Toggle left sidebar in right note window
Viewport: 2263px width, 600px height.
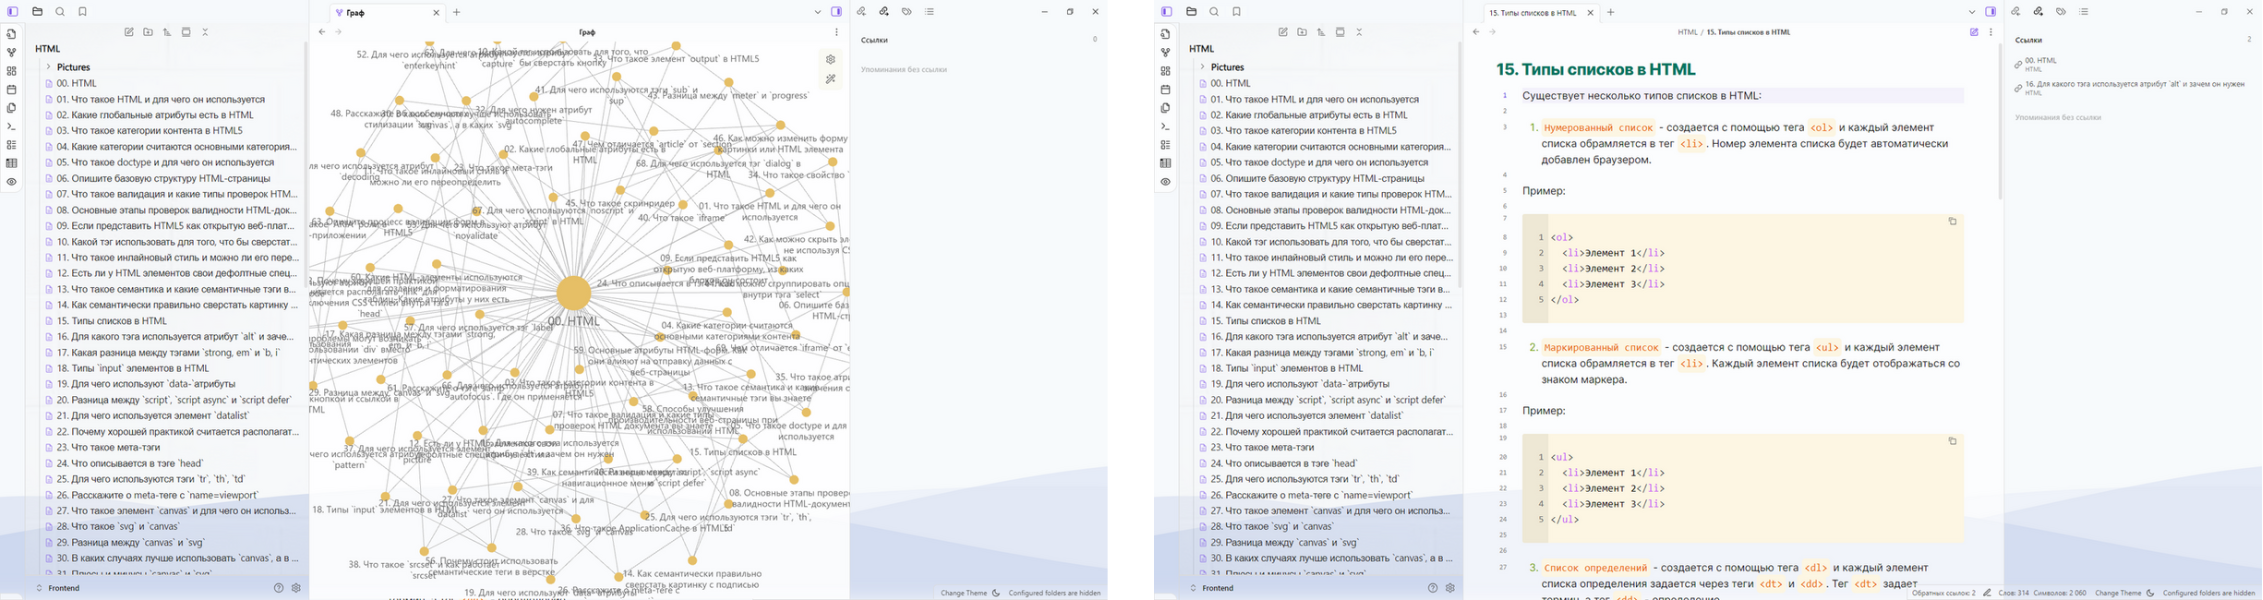1167,12
